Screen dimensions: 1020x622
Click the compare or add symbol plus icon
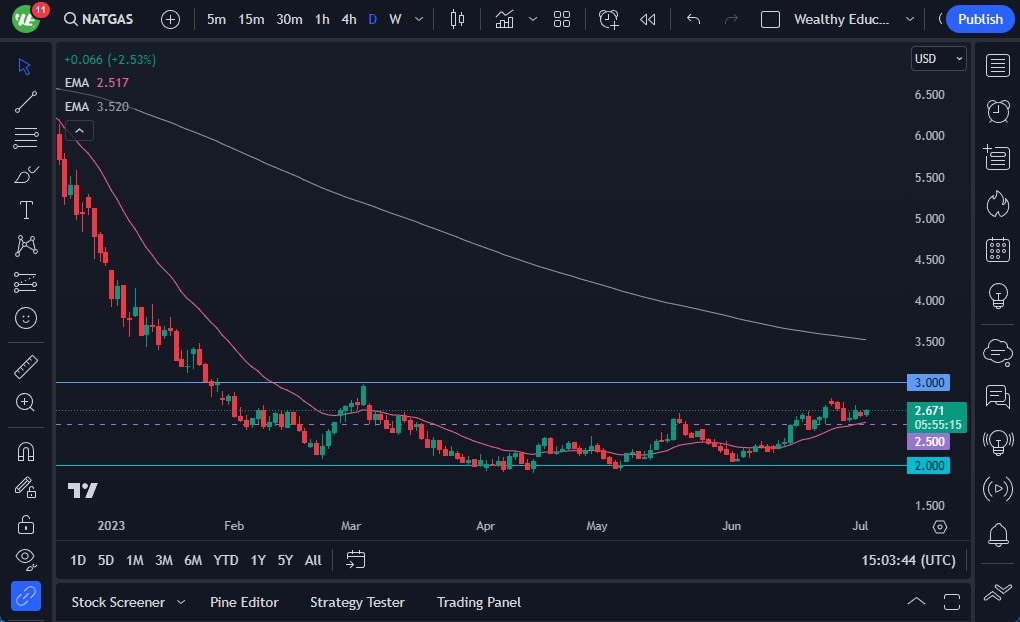click(170, 20)
